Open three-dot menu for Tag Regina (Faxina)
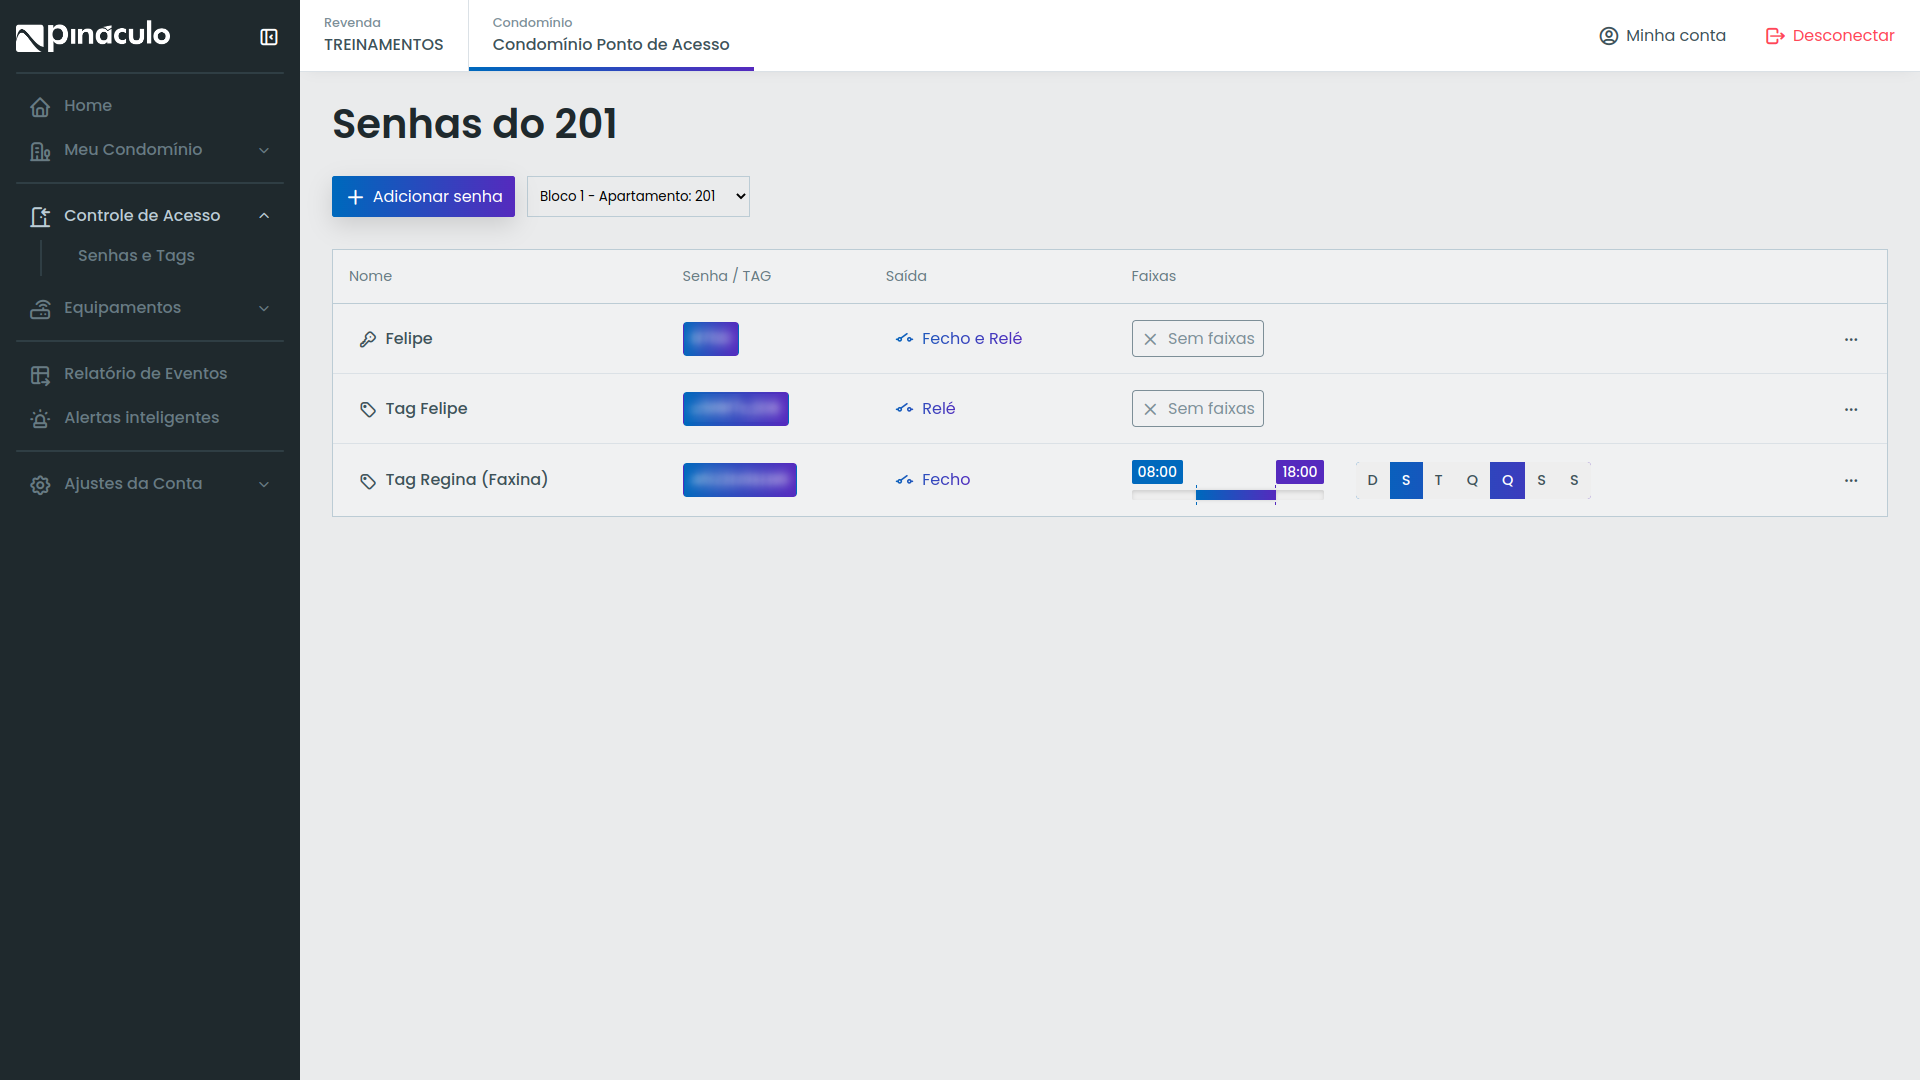The width and height of the screenshot is (1920, 1080). 1851,481
